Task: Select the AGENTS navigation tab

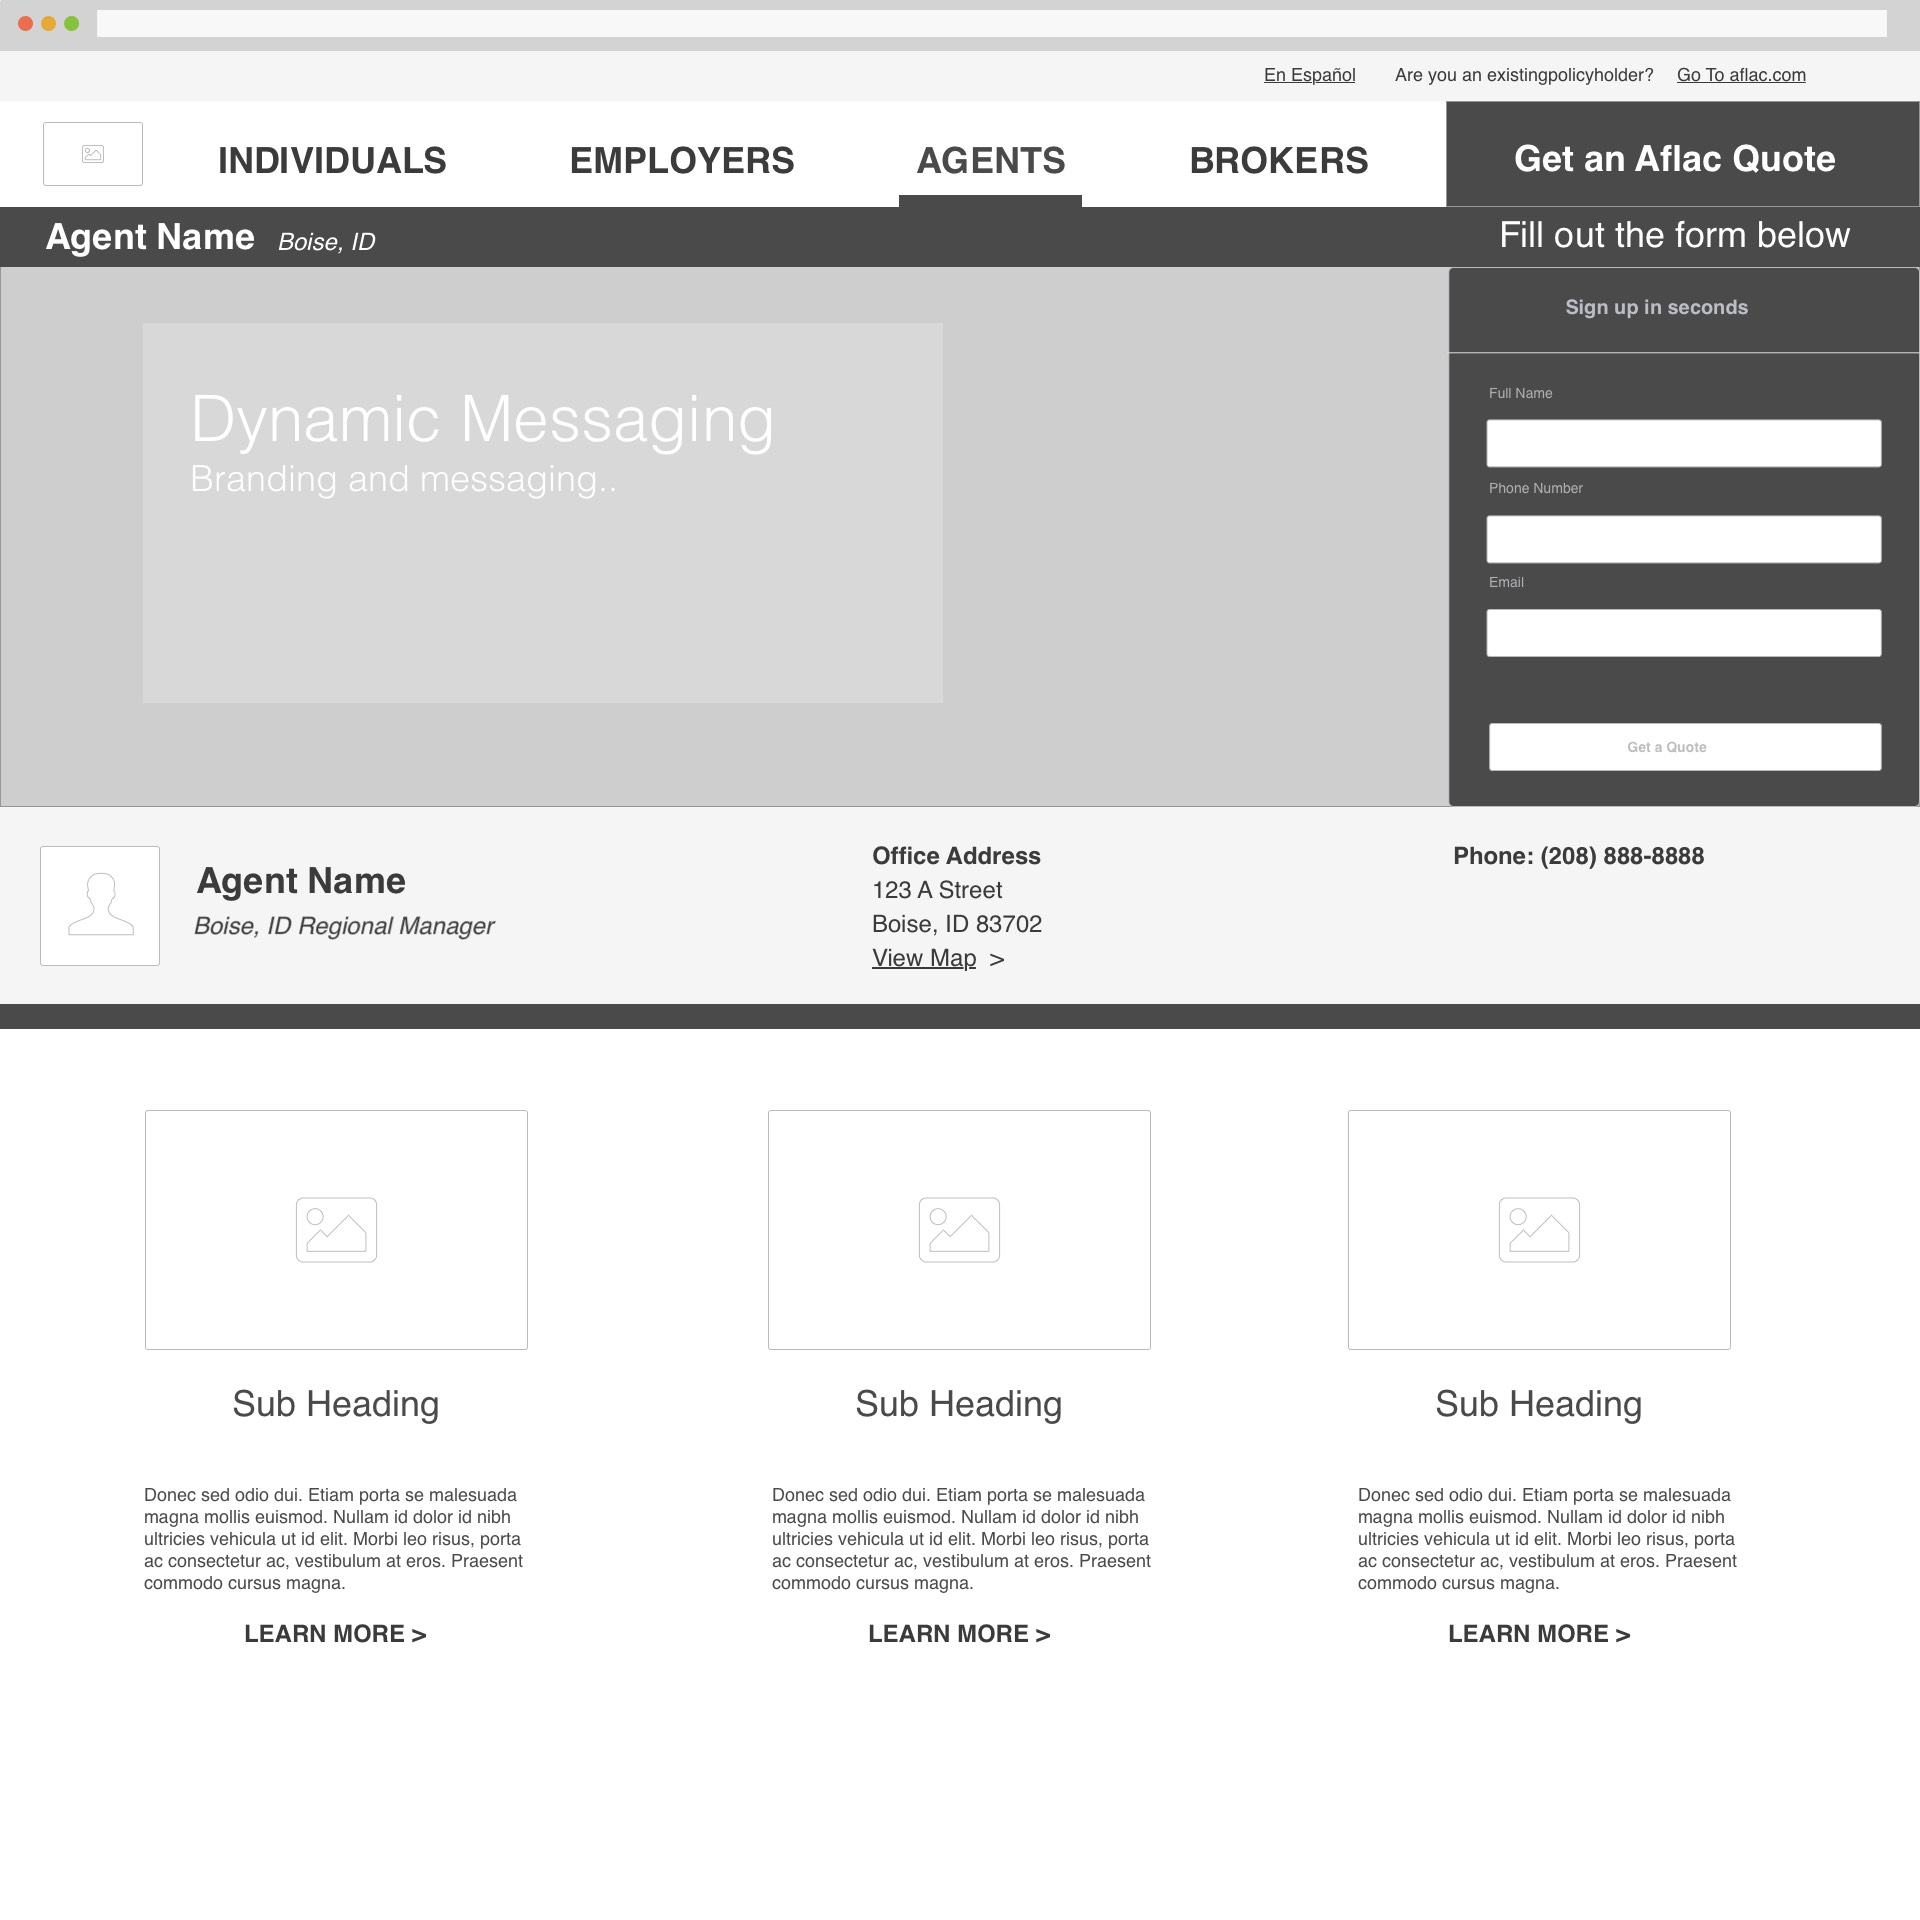Action: tap(991, 160)
